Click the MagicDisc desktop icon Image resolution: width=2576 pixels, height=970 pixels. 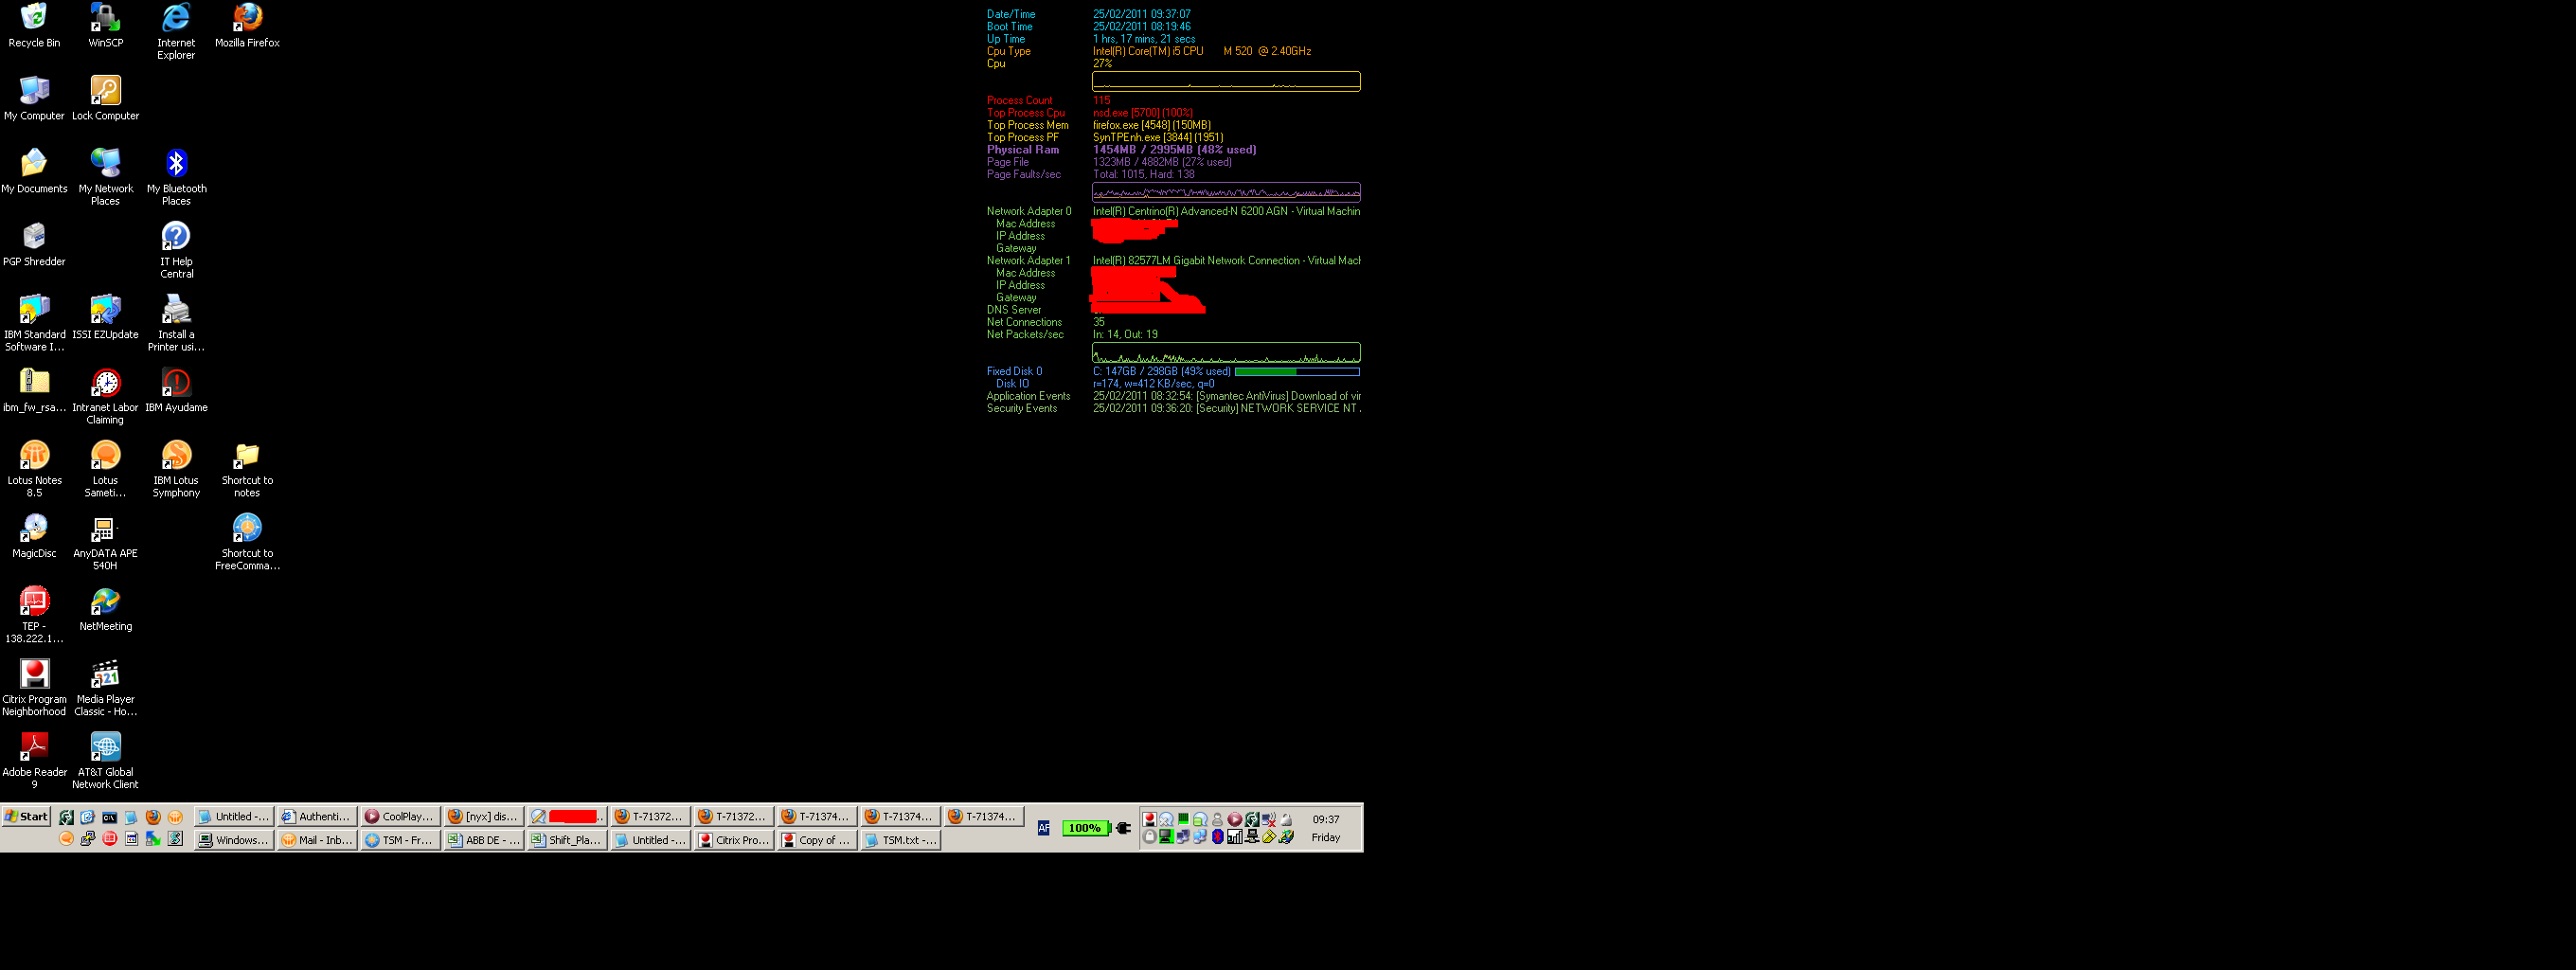[x=34, y=530]
